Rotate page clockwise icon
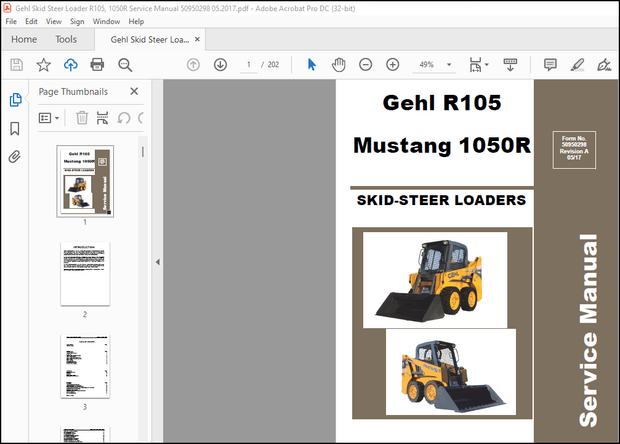This screenshot has height=444, width=620. coord(141,118)
